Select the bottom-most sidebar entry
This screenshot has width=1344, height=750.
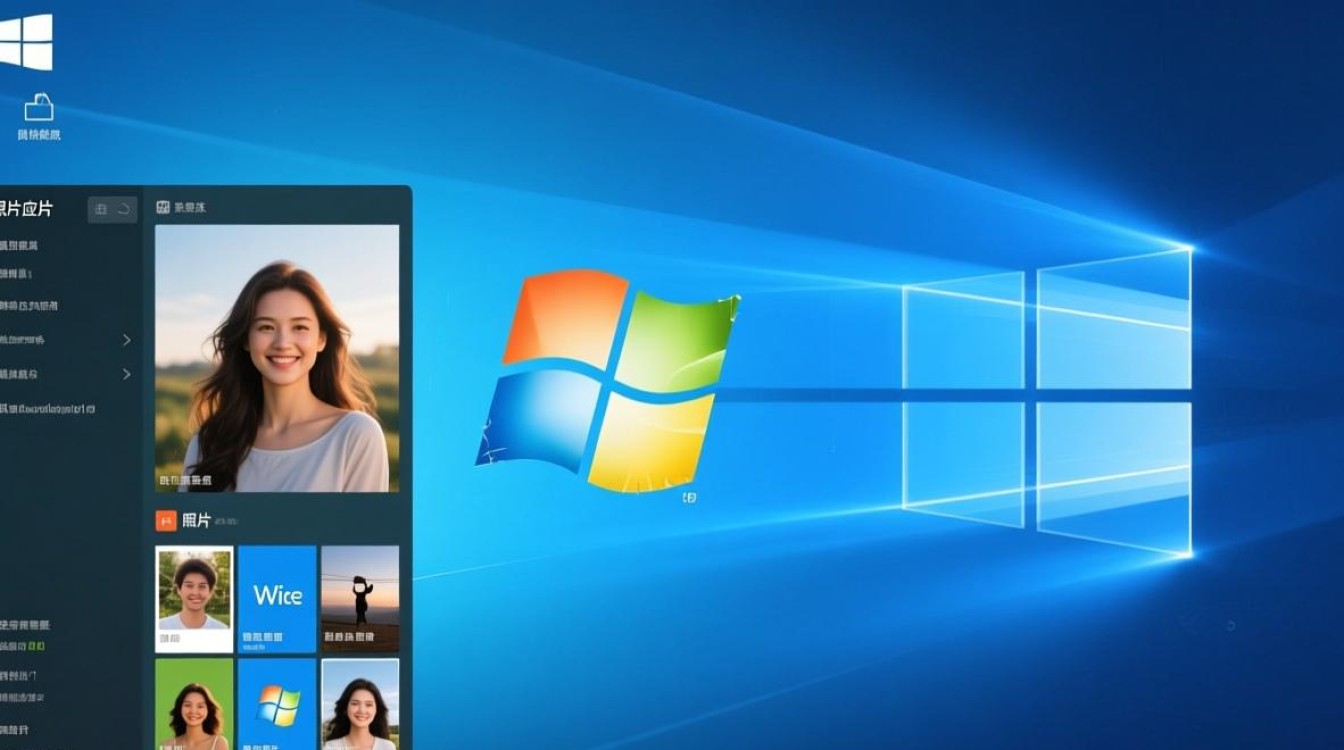tap(16, 729)
